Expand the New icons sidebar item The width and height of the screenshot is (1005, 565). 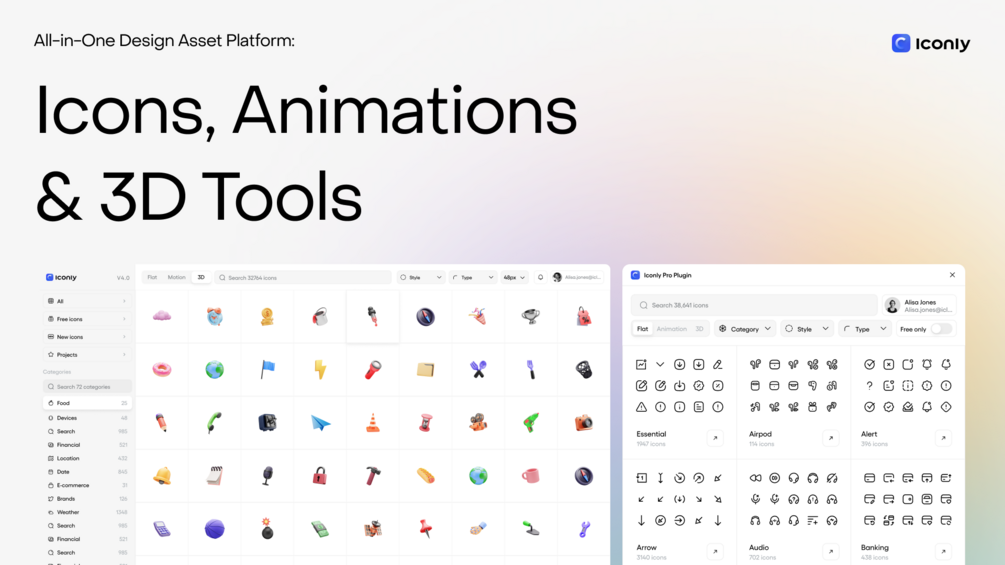click(x=87, y=337)
